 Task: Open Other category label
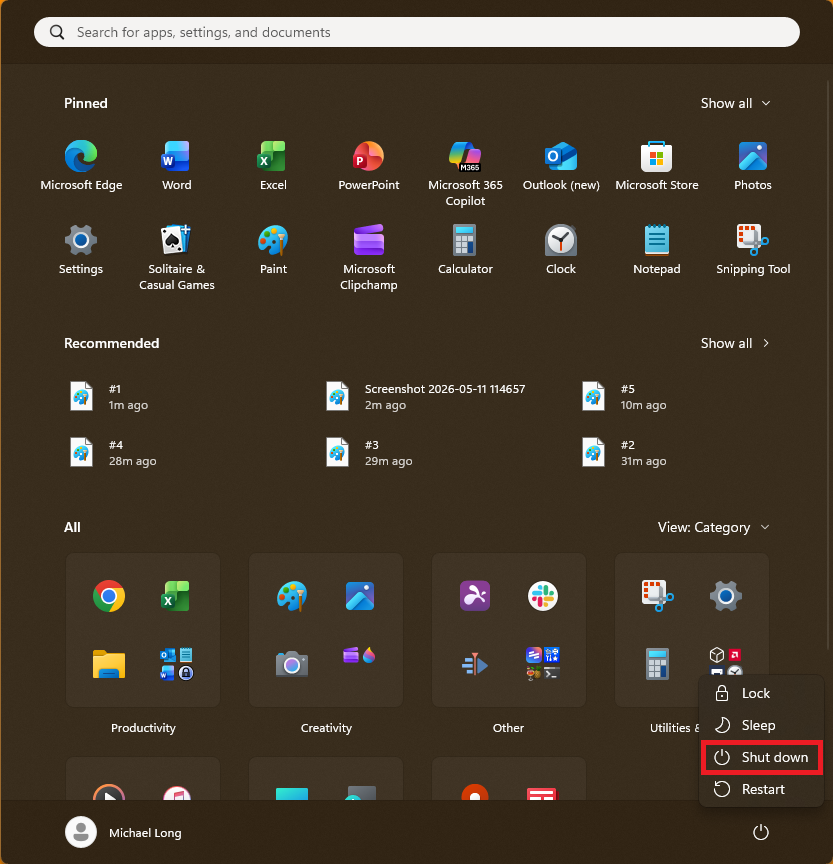click(509, 728)
